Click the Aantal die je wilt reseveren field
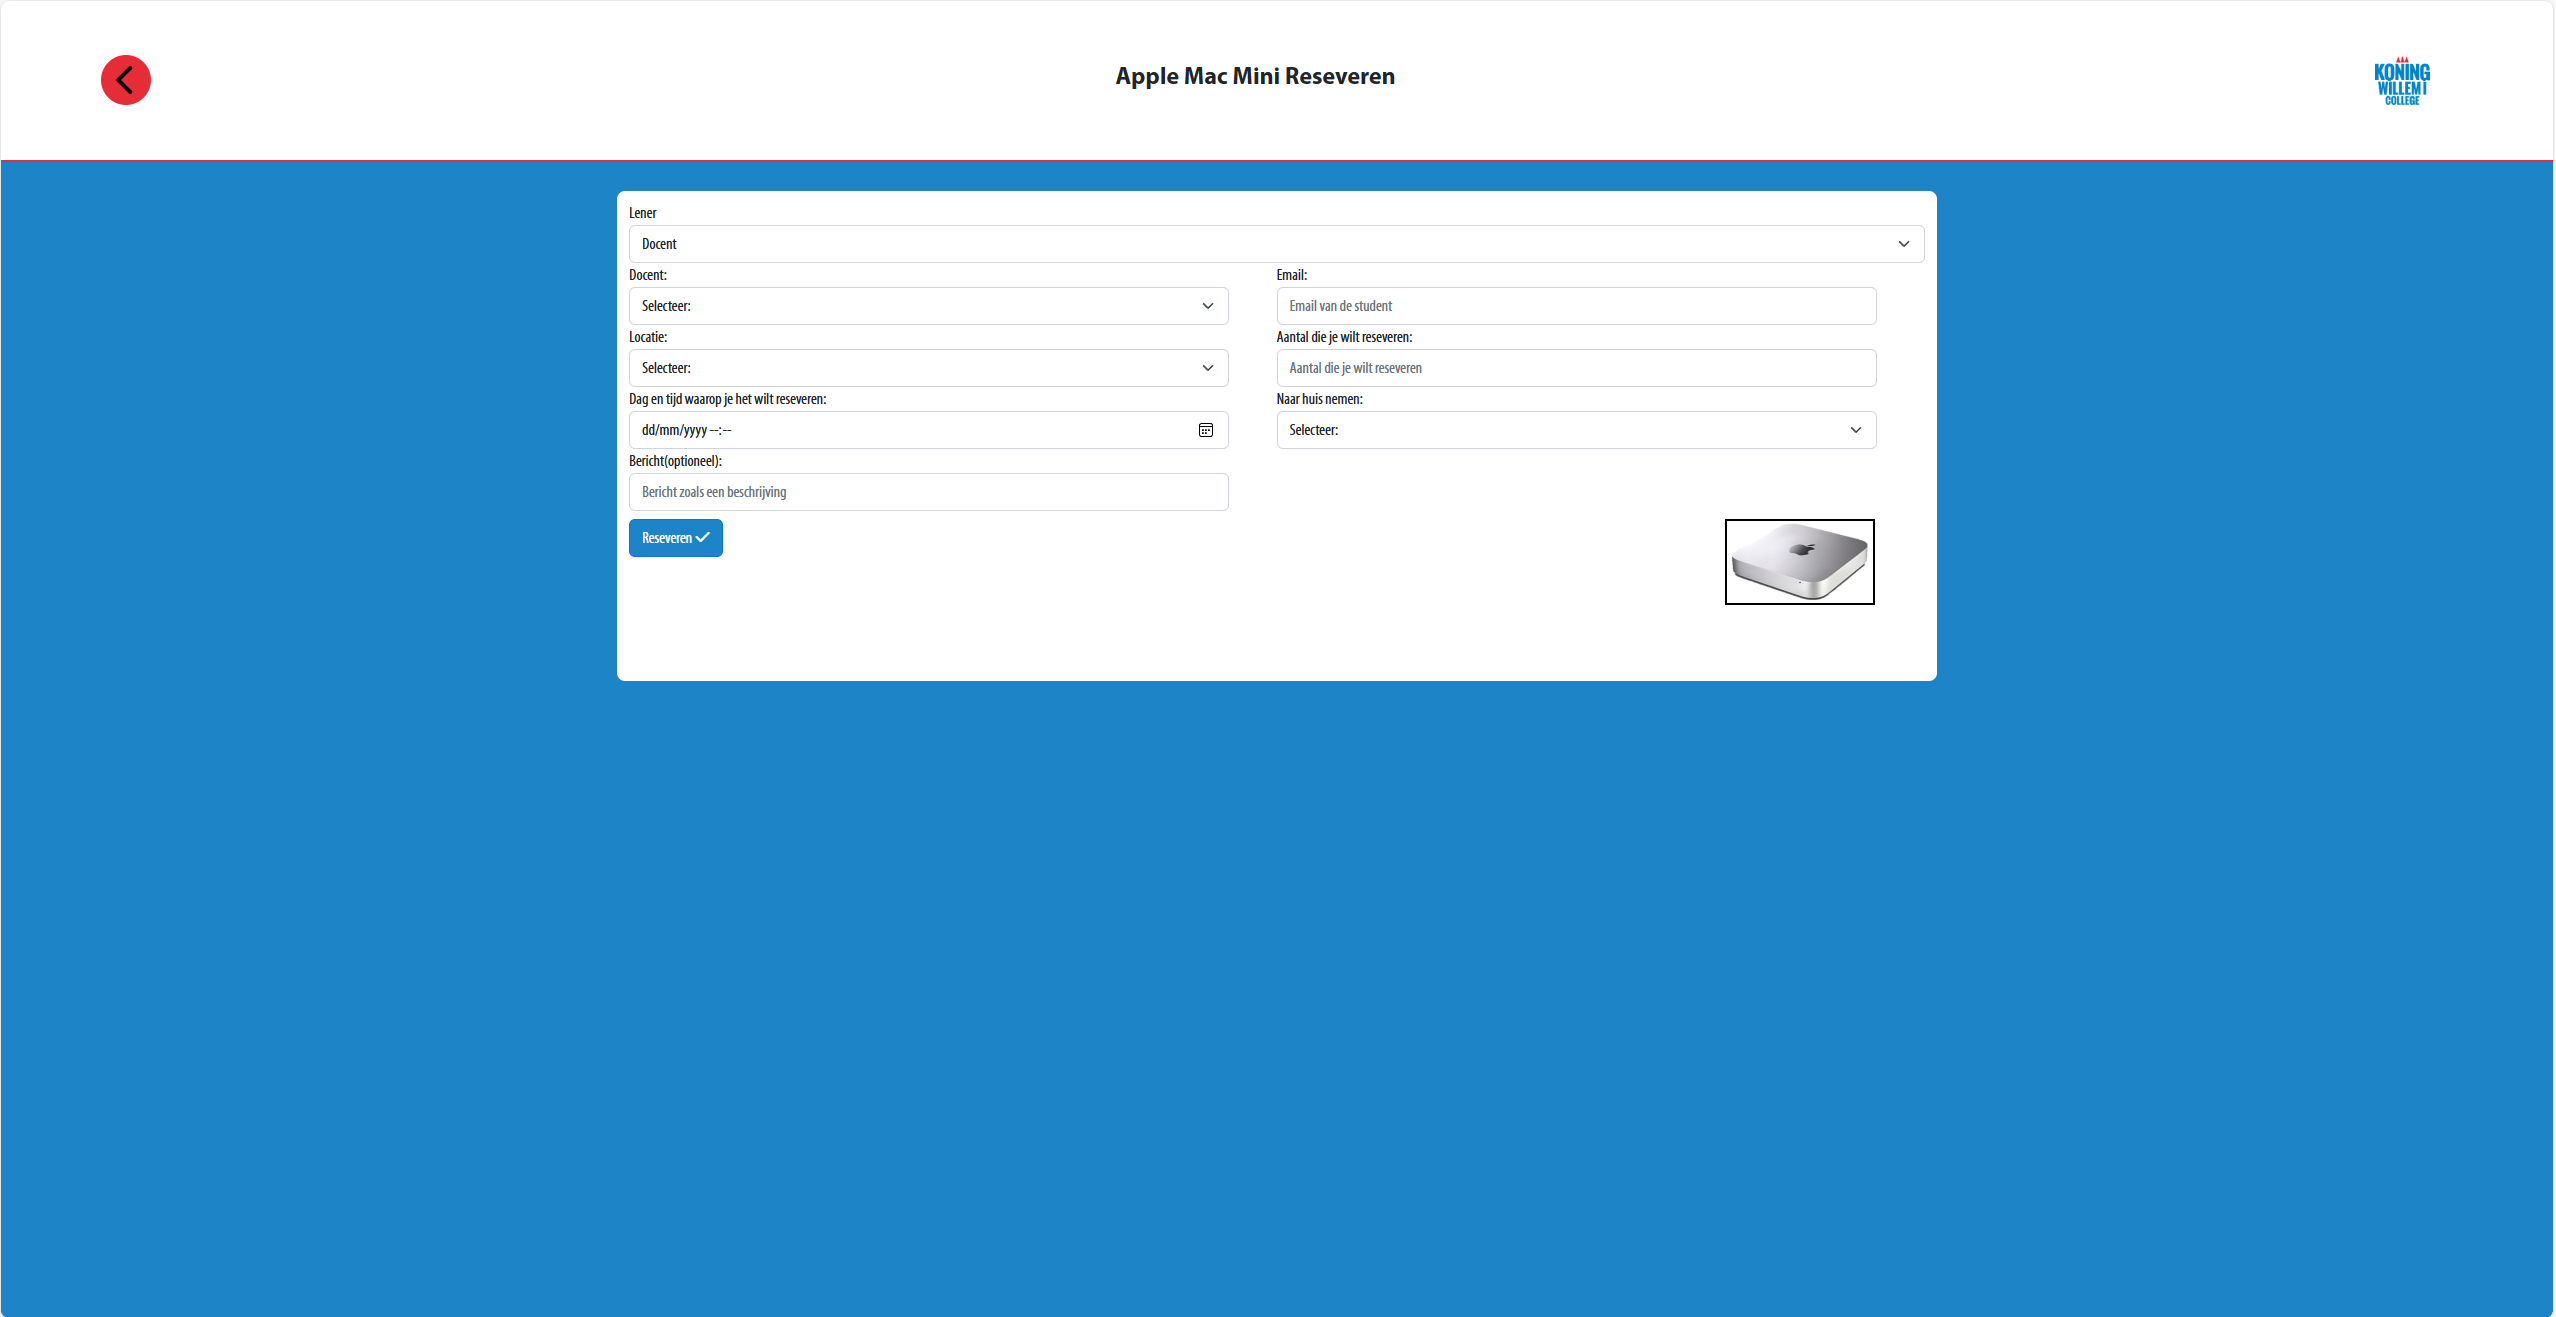 pos(1575,368)
